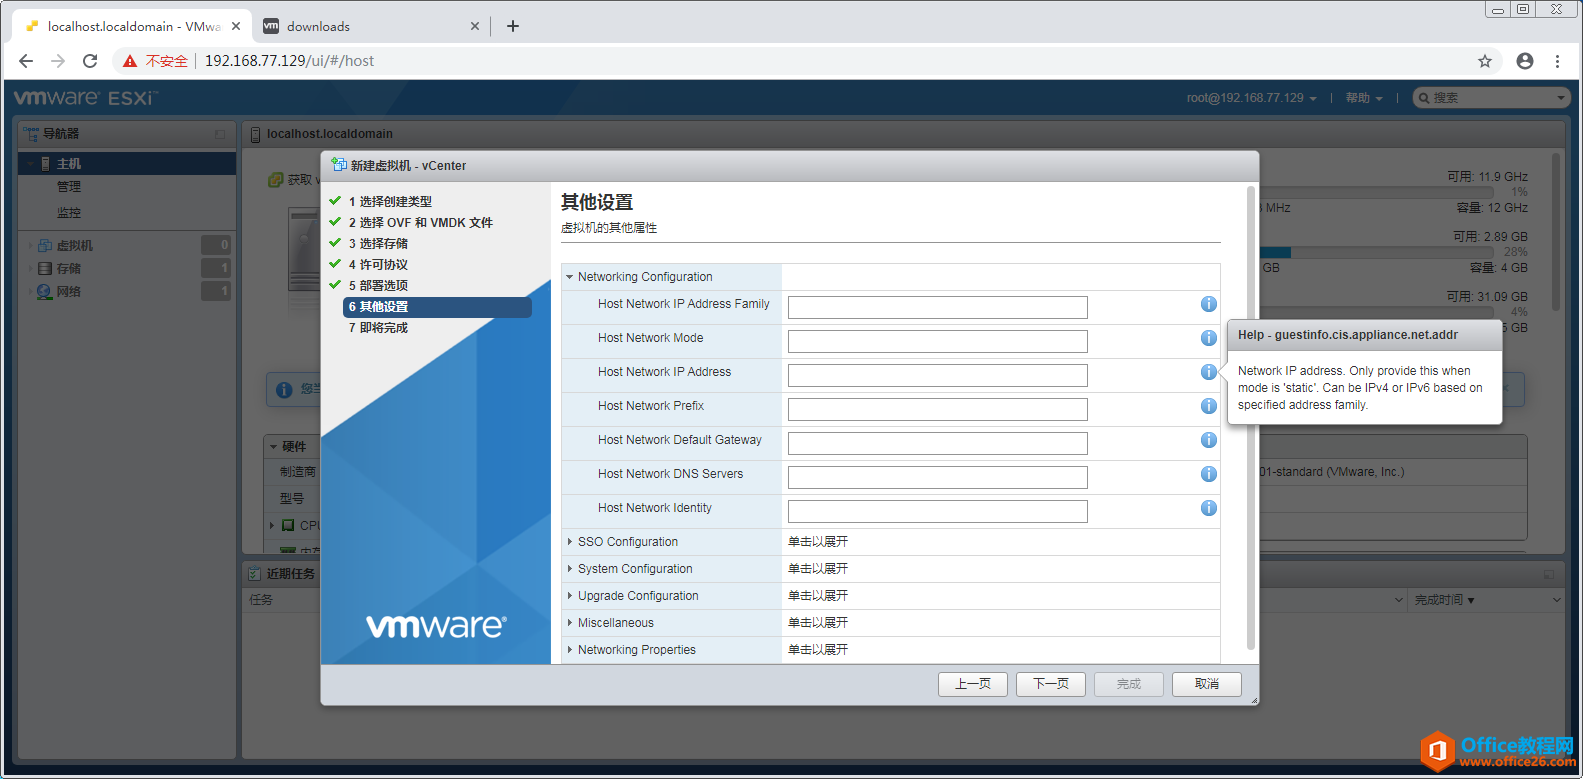This screenshot has width=1583, height=779.
Task: Click the 下一页 next button
Action: [x=1051, y=684]
